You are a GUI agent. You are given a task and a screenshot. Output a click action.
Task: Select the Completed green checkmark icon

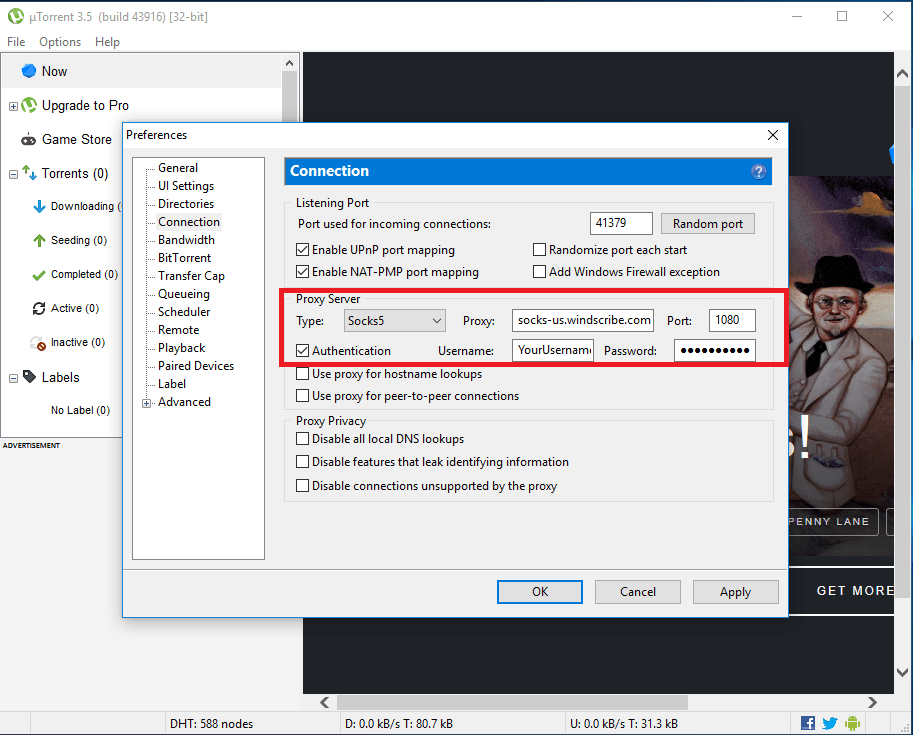(39, 275)
